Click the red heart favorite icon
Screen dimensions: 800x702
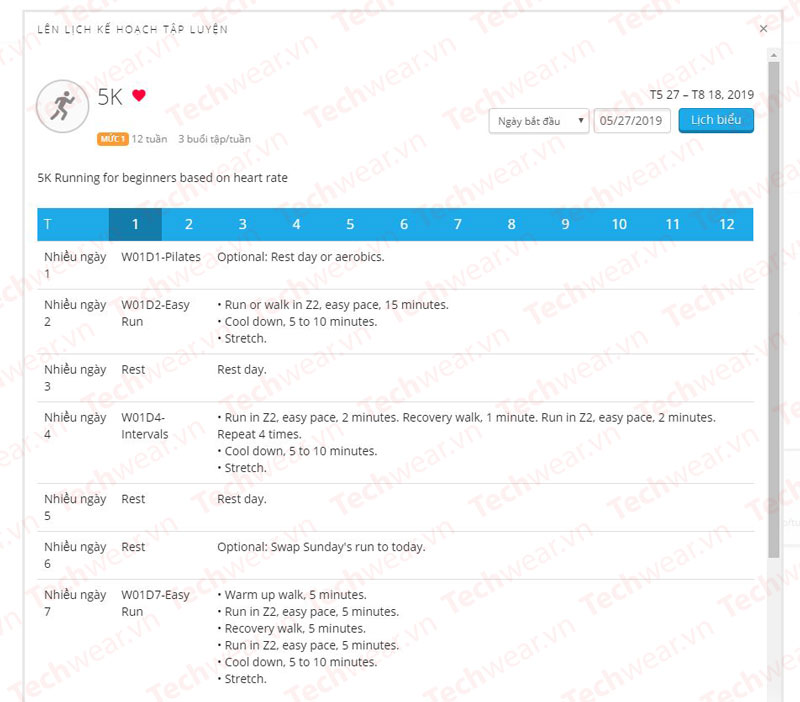(x=139, y=95)
